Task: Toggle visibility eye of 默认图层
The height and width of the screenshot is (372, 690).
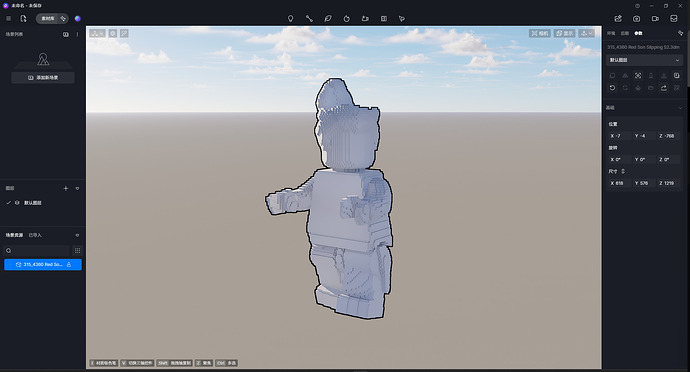Action: (x=17, y=203)
